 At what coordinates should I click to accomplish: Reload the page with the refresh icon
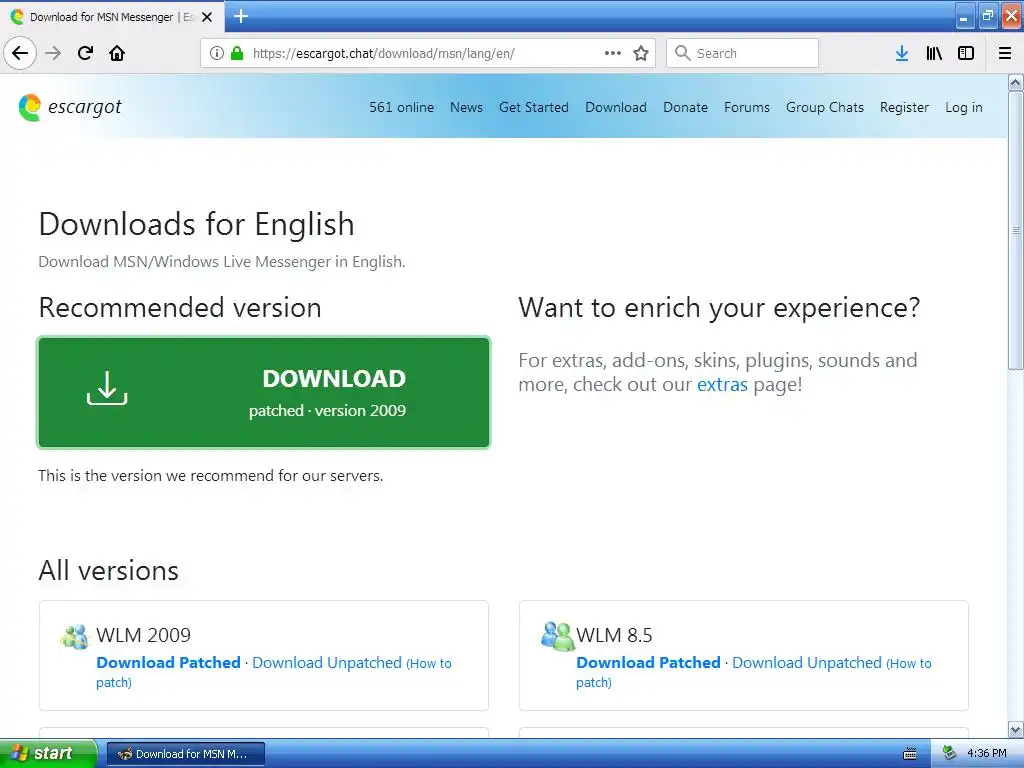[x=85, y=53]
